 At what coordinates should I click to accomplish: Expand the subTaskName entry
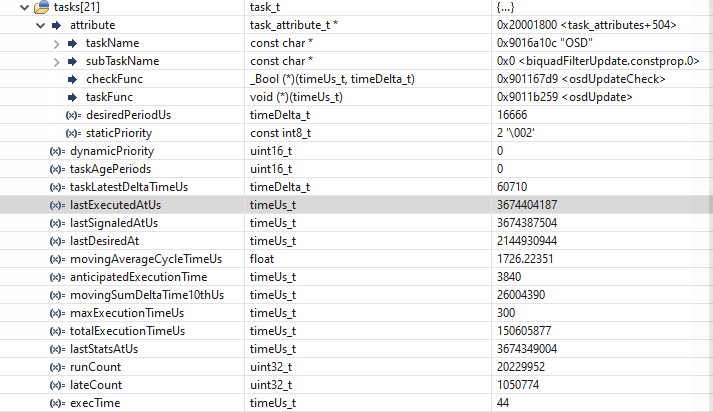coord(56,61)
